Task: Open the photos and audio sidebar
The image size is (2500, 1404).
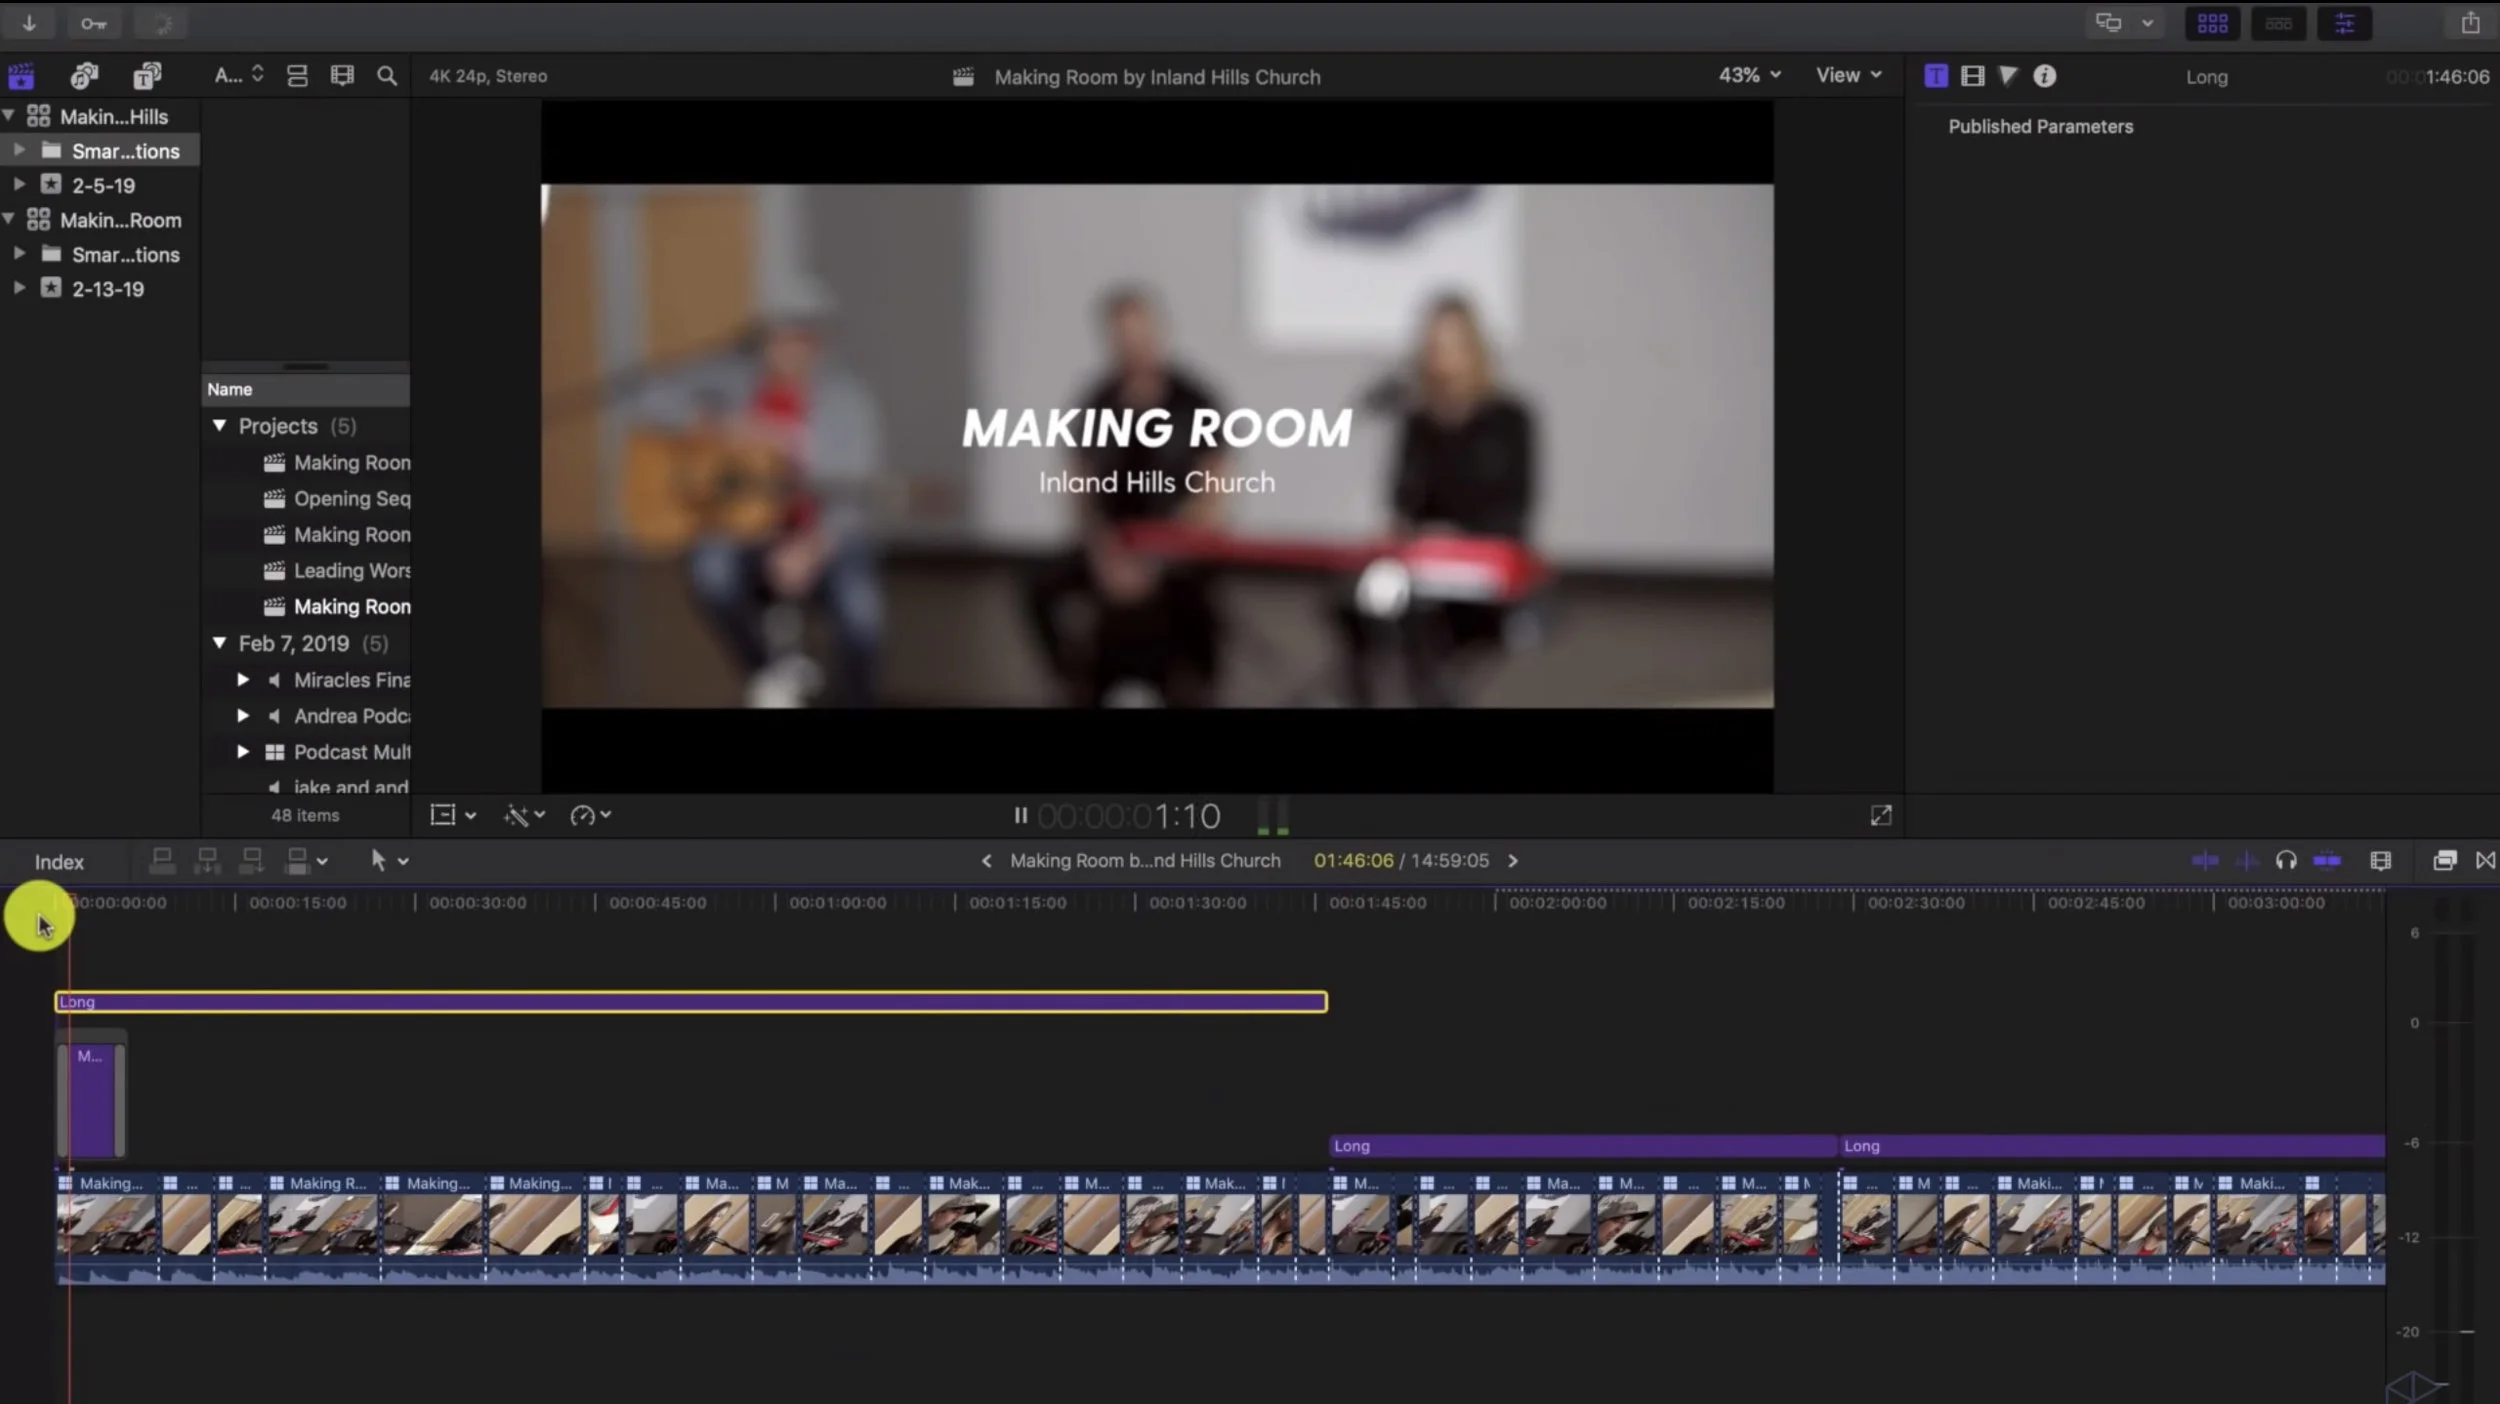Action: [x=84, y=76]
